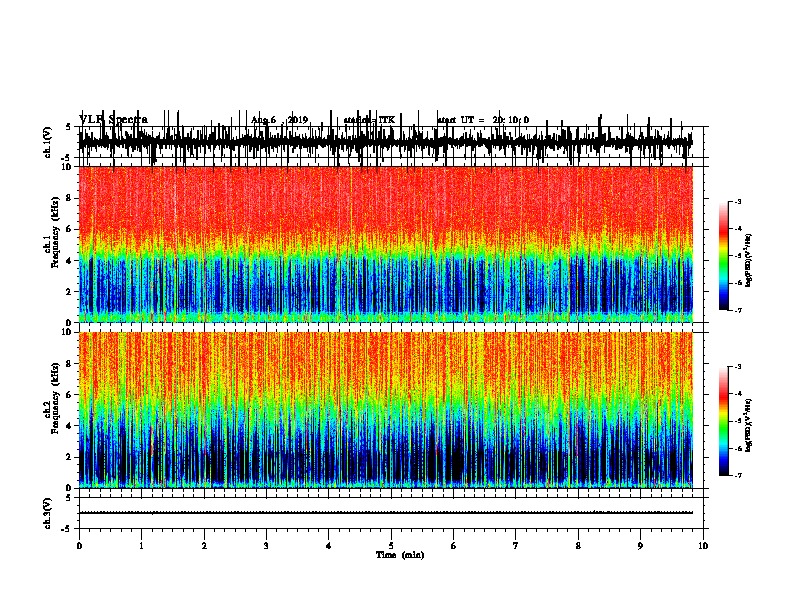Click the ch.1 spectrogram at 8 kHz red band
This screenshot has height=612, width=792.
point(385,198)
